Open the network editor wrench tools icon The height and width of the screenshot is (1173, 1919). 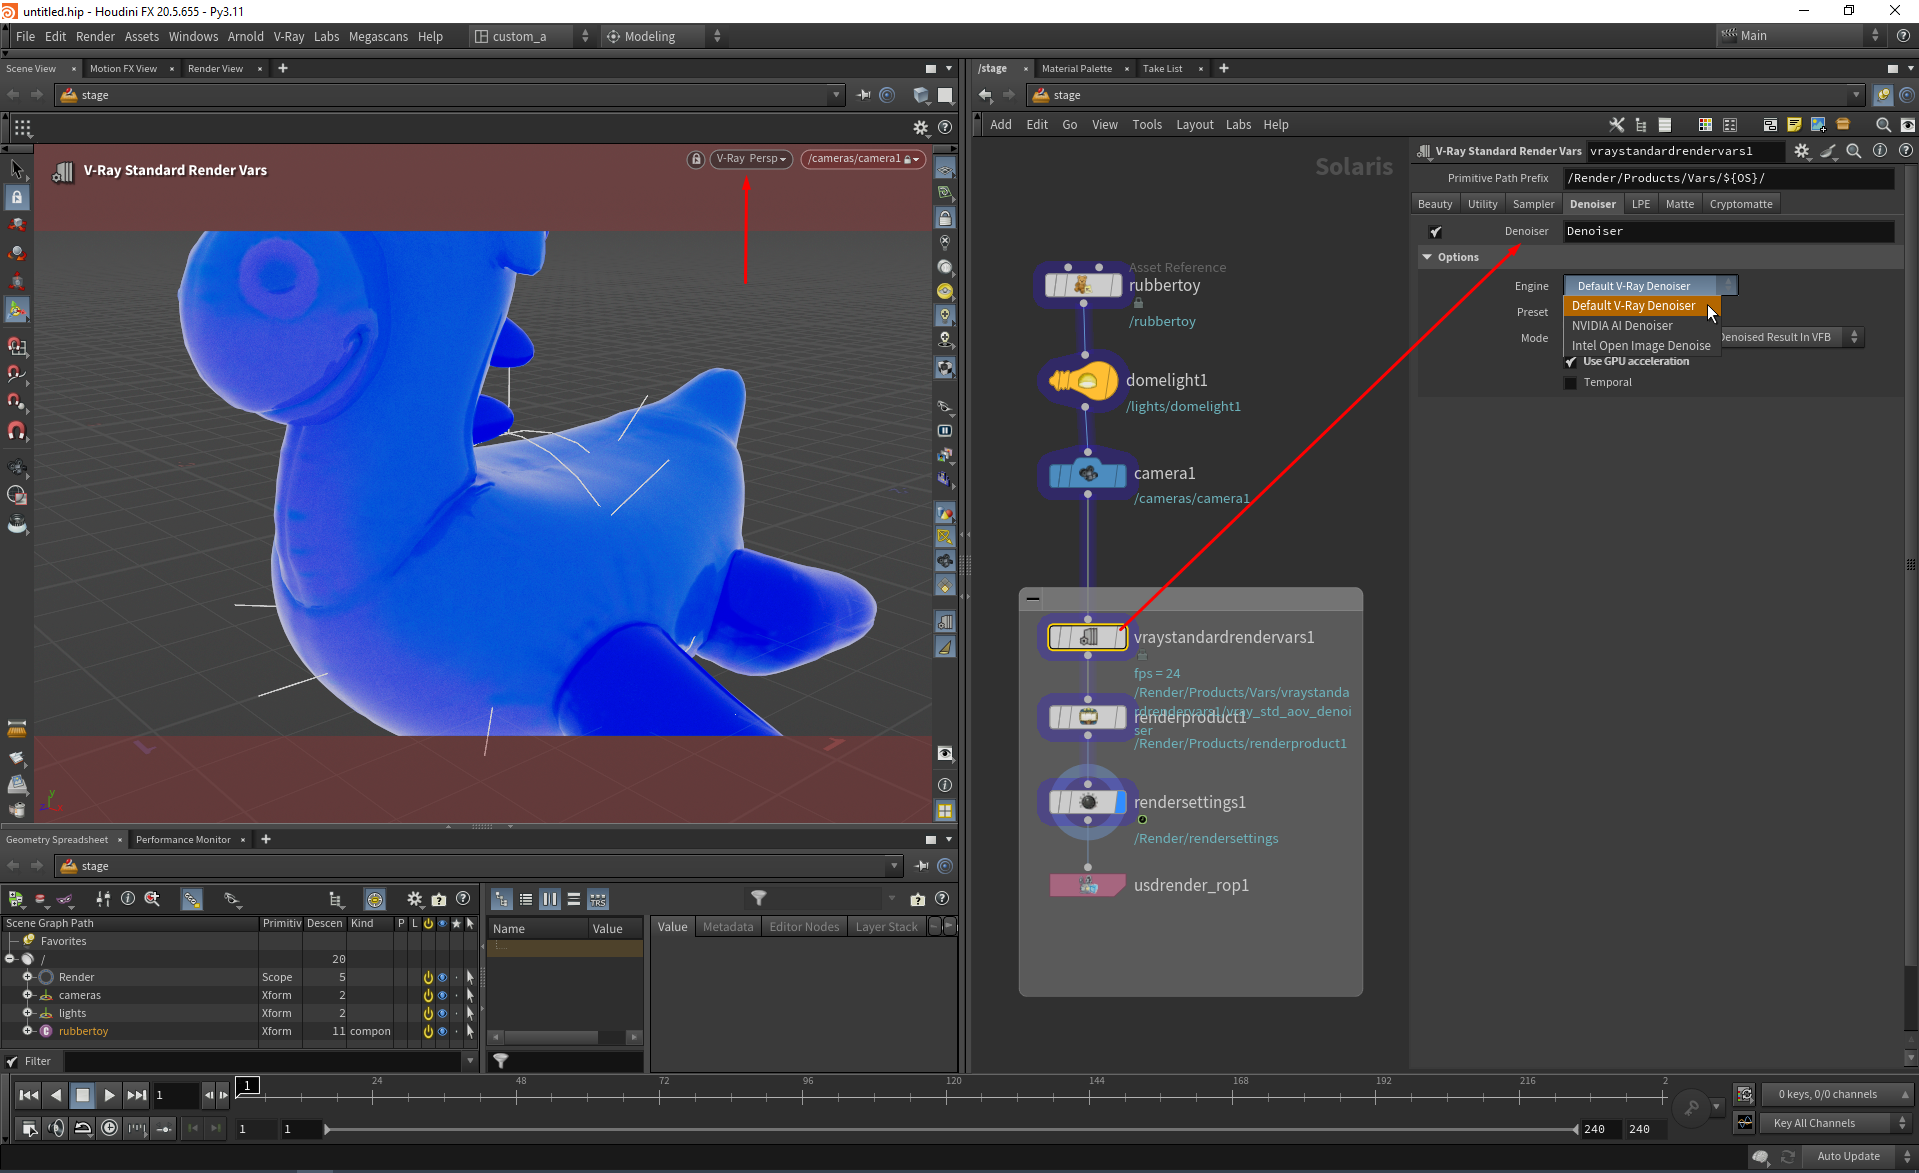point(1616,125)
